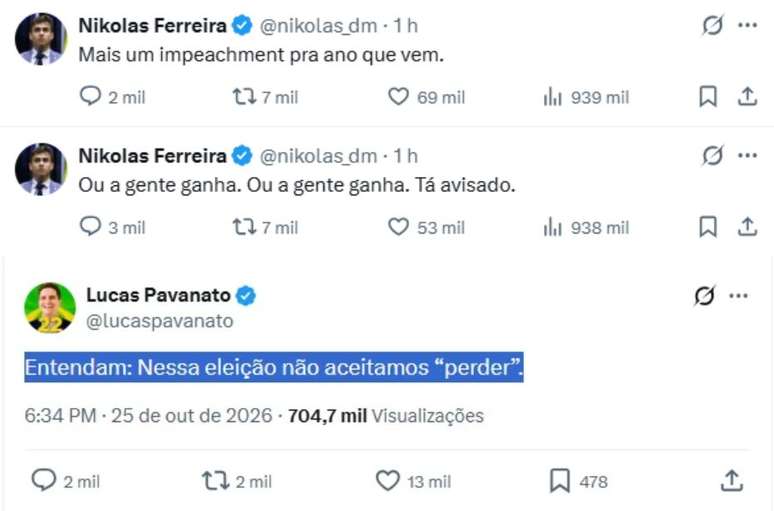Share the Lucas Pavanato tweet

(x=732, y=481)
